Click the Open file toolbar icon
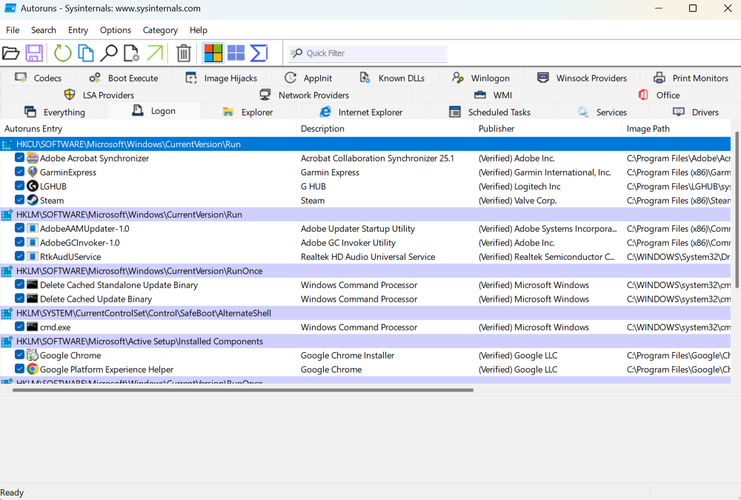 (x=11, y=53)
